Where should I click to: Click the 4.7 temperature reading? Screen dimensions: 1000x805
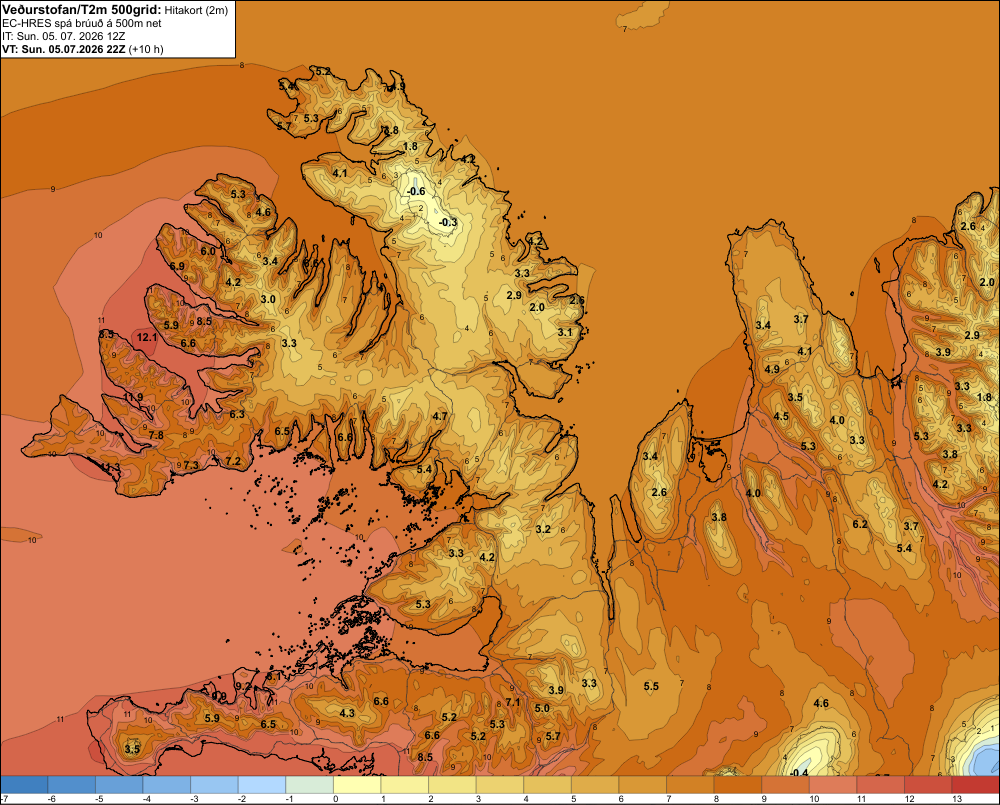coord(439,416)
